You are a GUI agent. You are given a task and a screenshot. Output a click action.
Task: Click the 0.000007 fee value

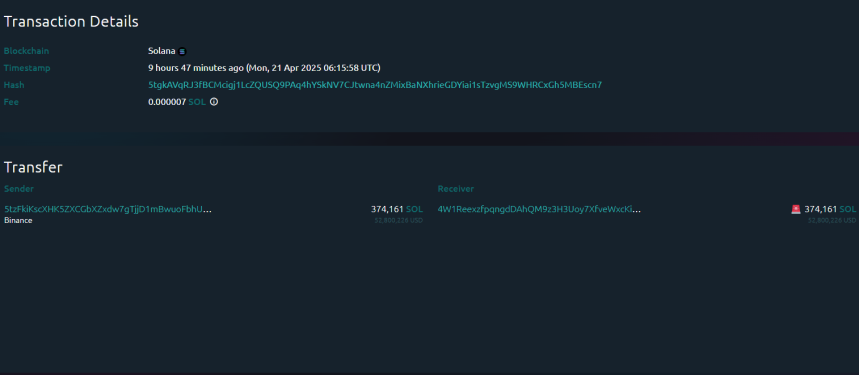[167, 102]
